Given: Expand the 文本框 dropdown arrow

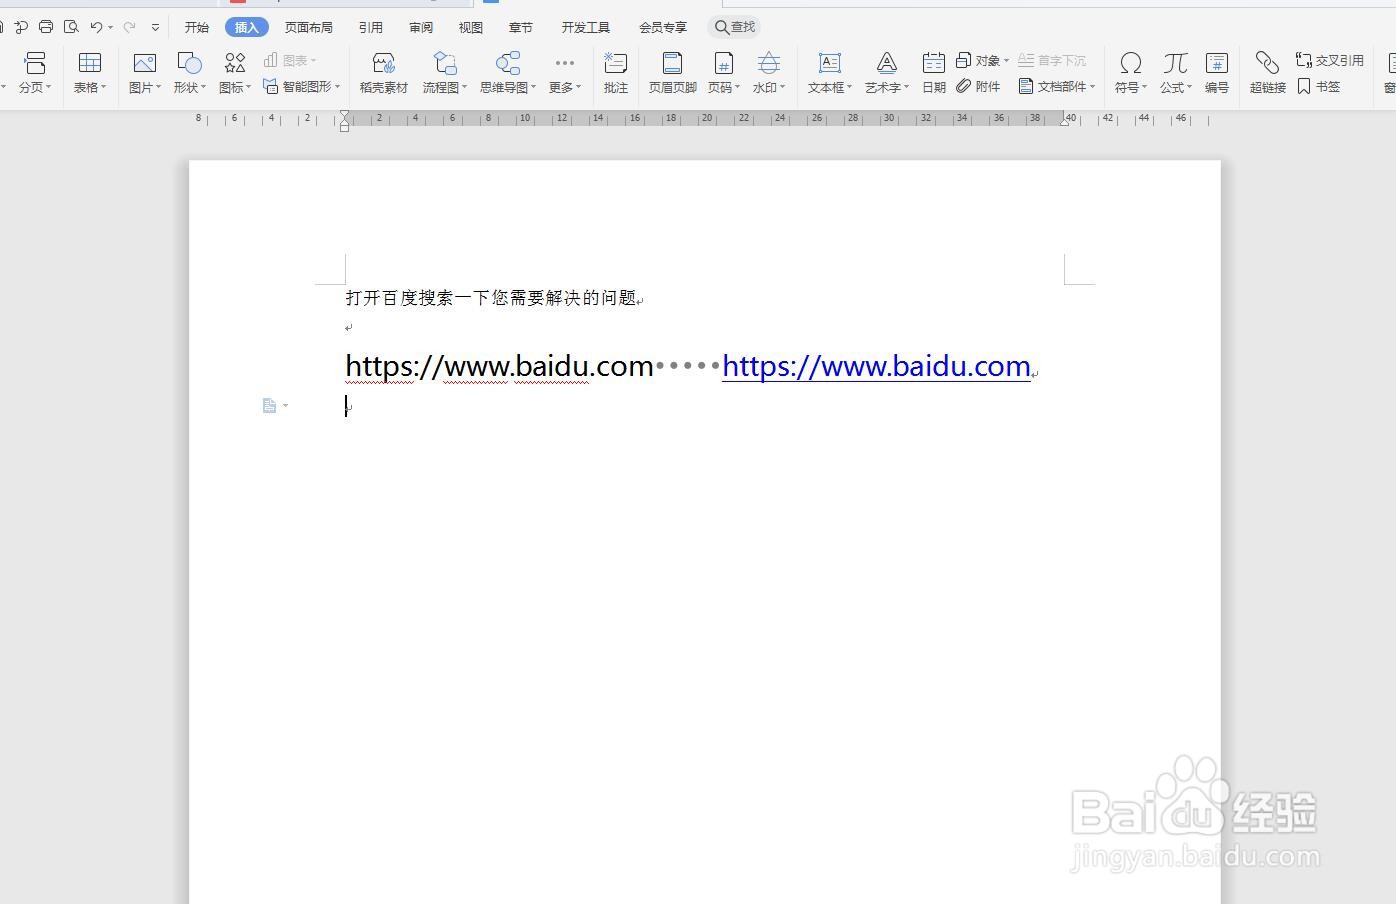Looking at the screenshot, I should (849, 88).
